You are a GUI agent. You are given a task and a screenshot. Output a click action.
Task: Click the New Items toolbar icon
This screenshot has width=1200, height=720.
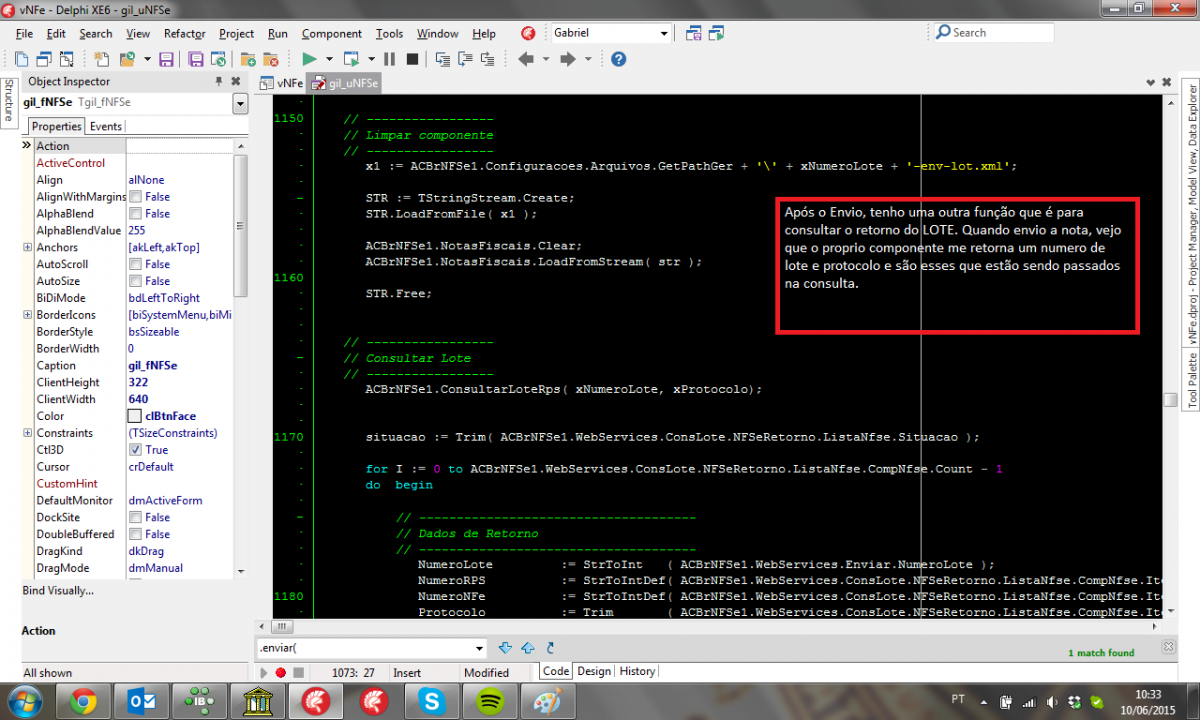(100, 59)
